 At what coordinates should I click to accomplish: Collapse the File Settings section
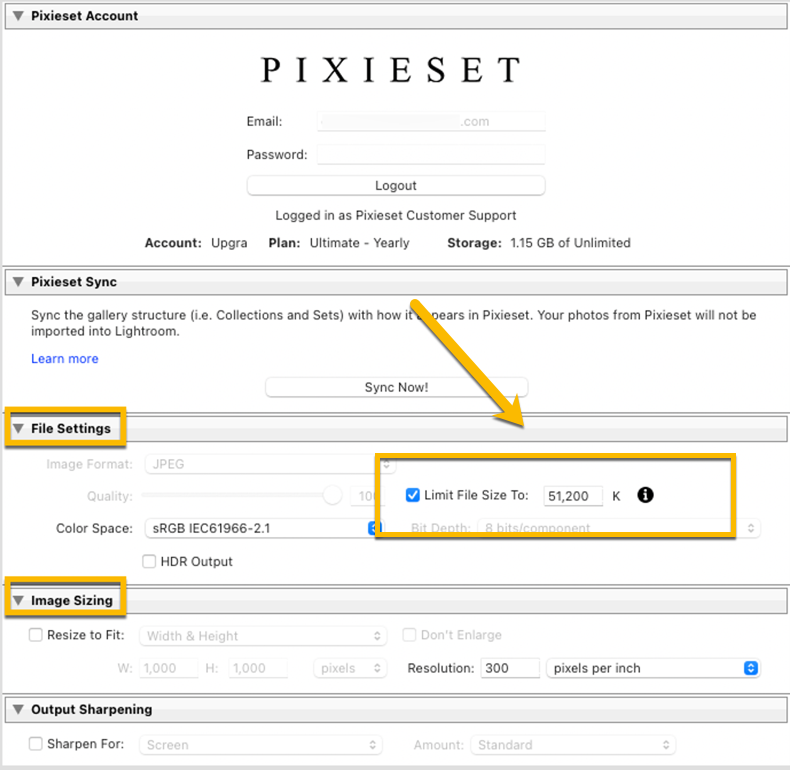pyautogui.click(x=18, y=428)
